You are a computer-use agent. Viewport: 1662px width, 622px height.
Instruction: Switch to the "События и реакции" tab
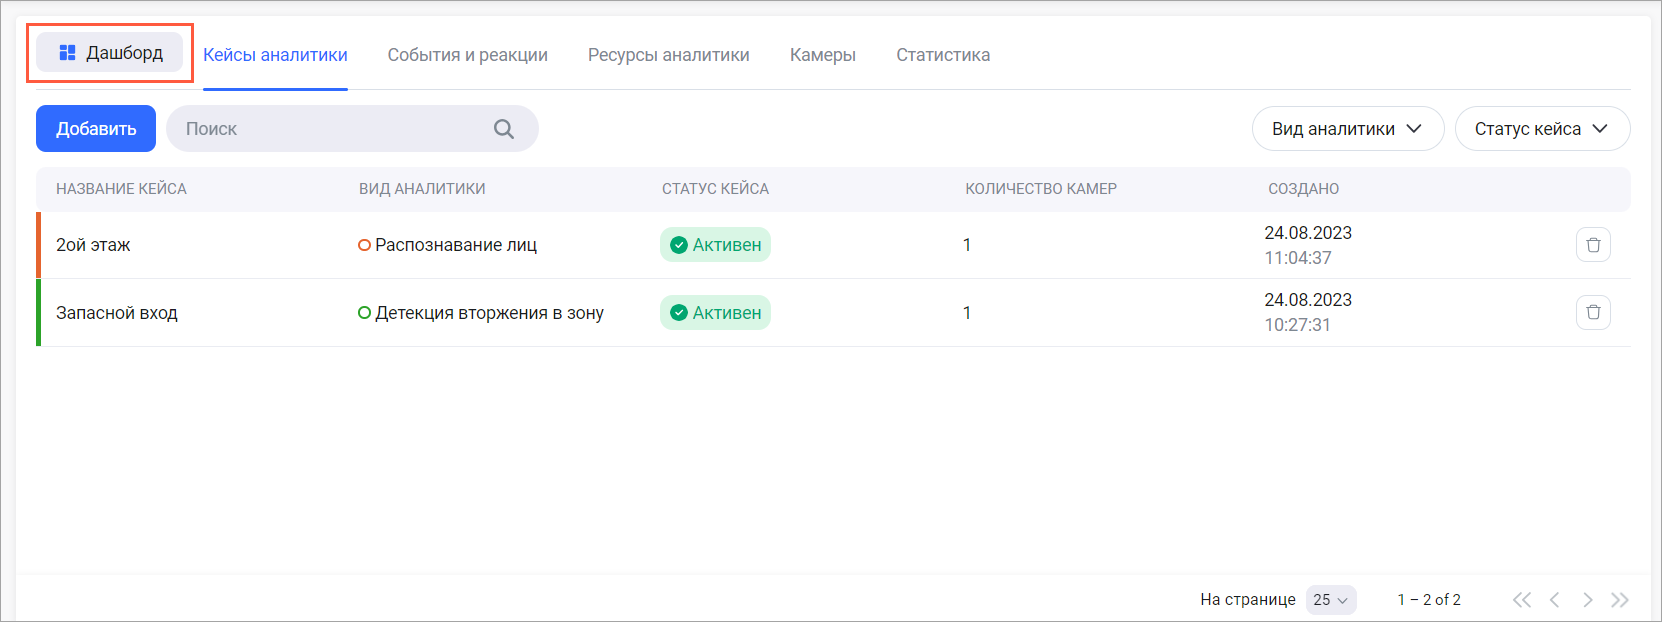(467, 55)
